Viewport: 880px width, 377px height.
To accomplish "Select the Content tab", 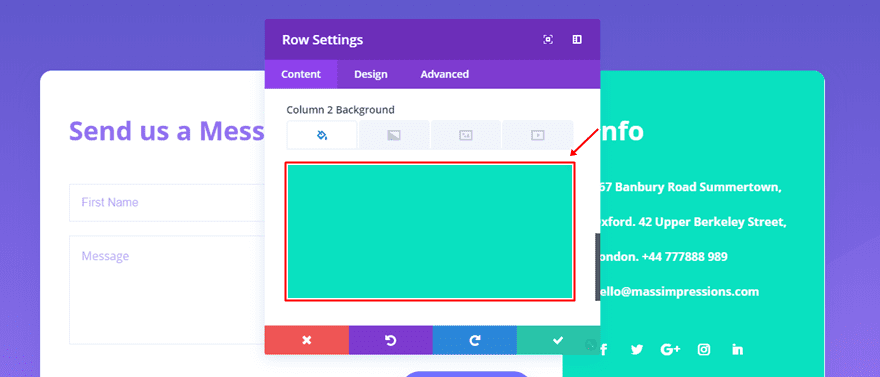I will (x=301, y=74).
